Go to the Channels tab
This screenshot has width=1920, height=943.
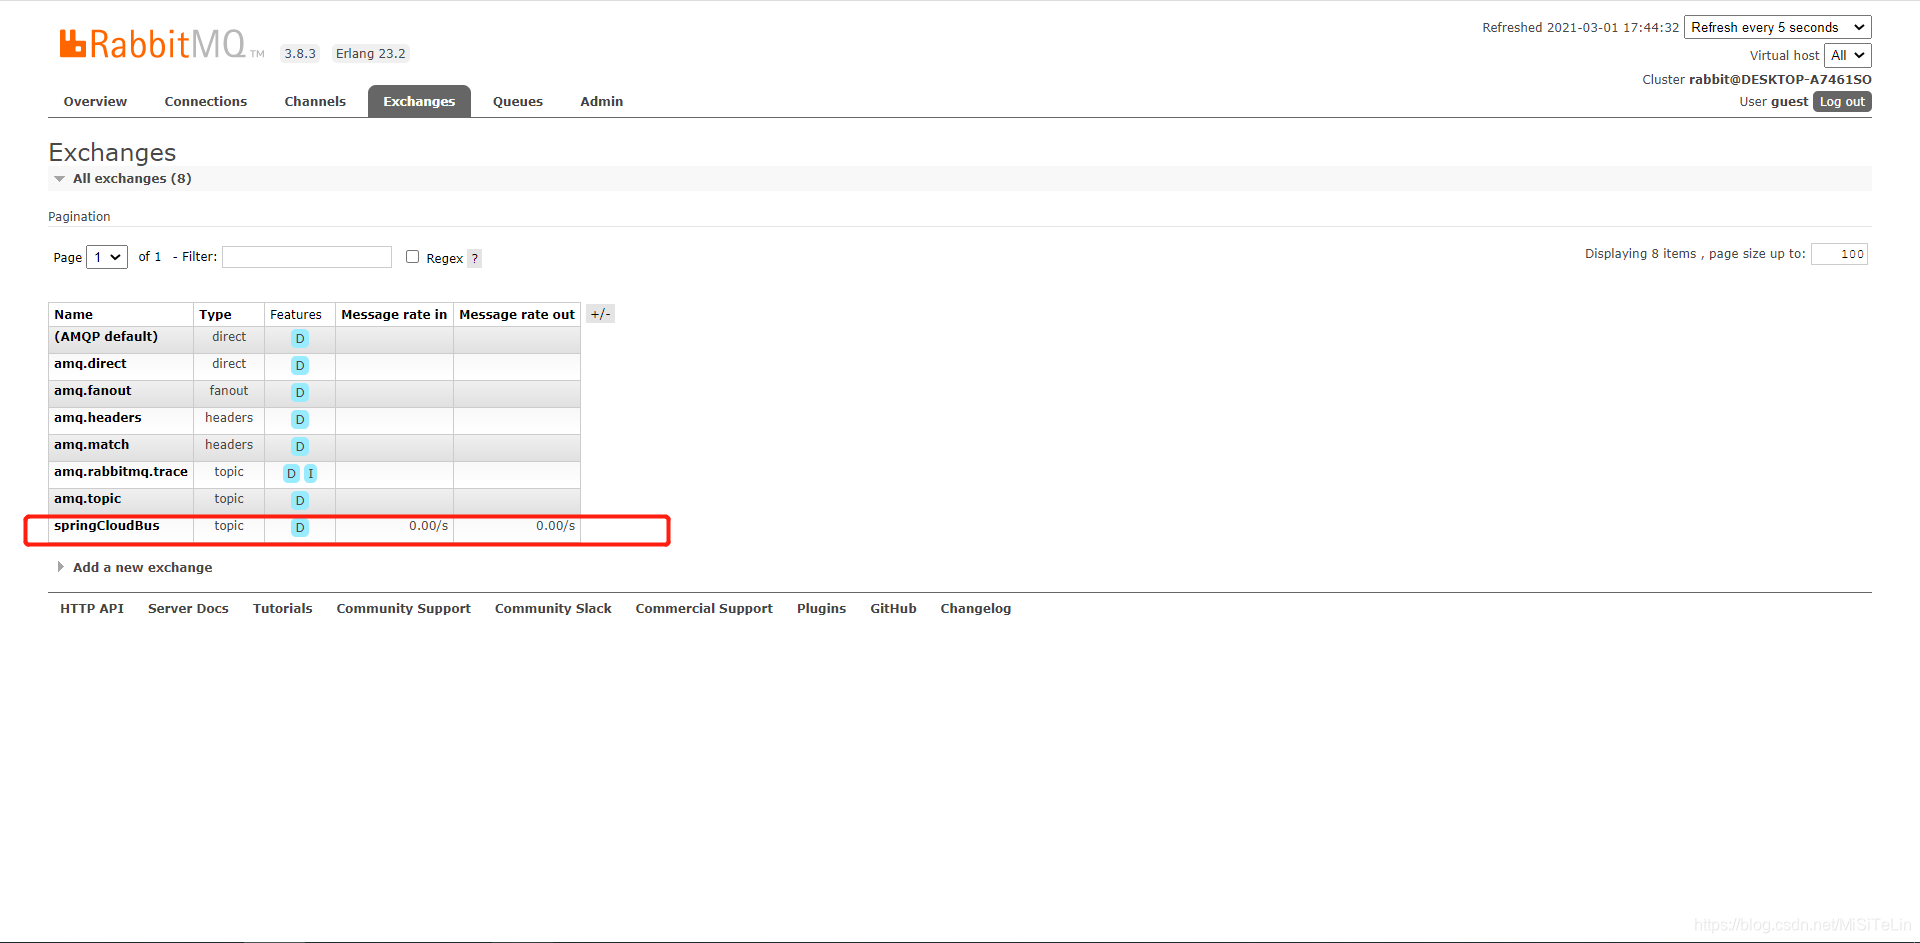click(315, 101)
